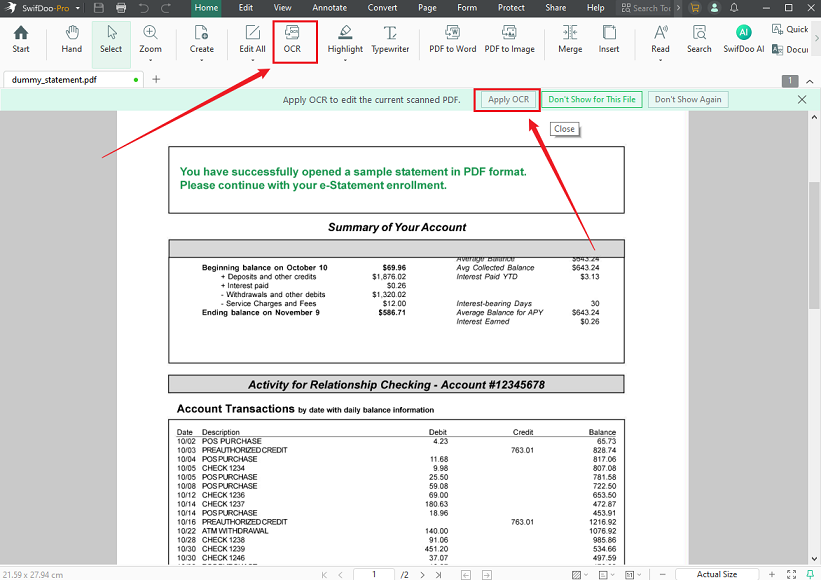Open the Home ribbon tab

click(206, 8)
